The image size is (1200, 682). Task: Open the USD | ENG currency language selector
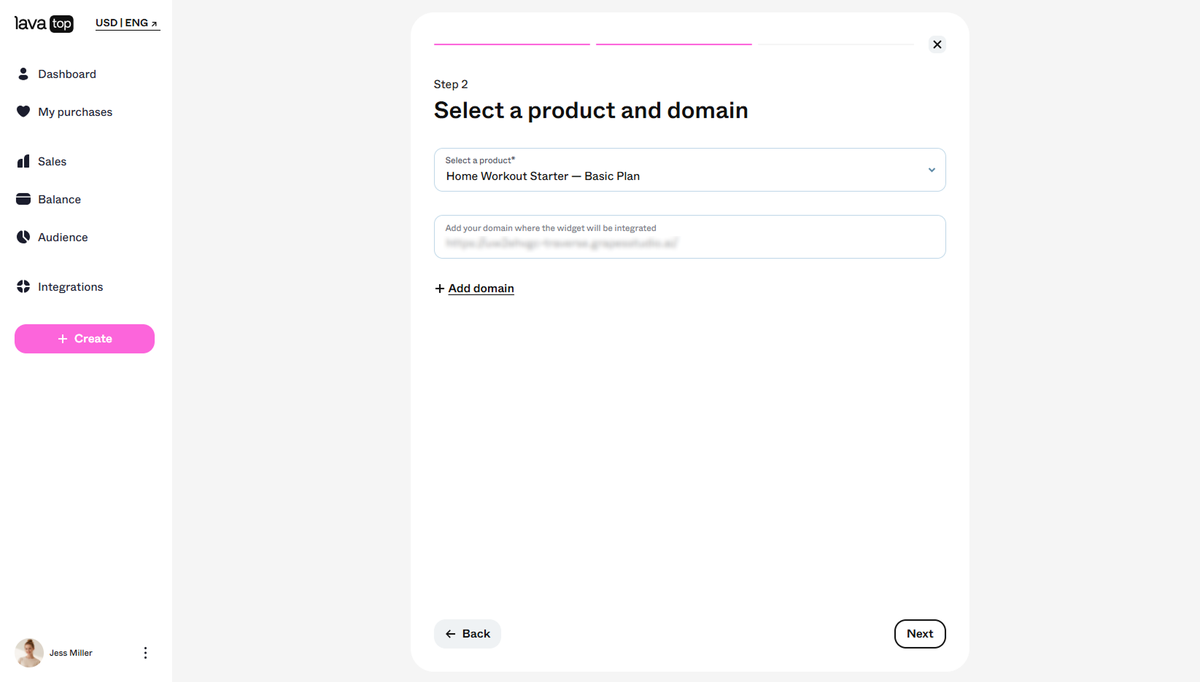pyautogui.click(x=127, y=23)
